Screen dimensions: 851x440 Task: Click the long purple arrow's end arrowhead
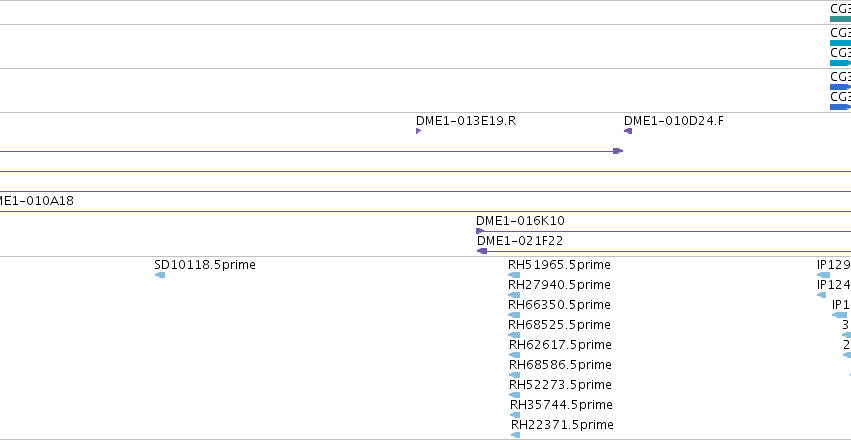pos(618,151)
